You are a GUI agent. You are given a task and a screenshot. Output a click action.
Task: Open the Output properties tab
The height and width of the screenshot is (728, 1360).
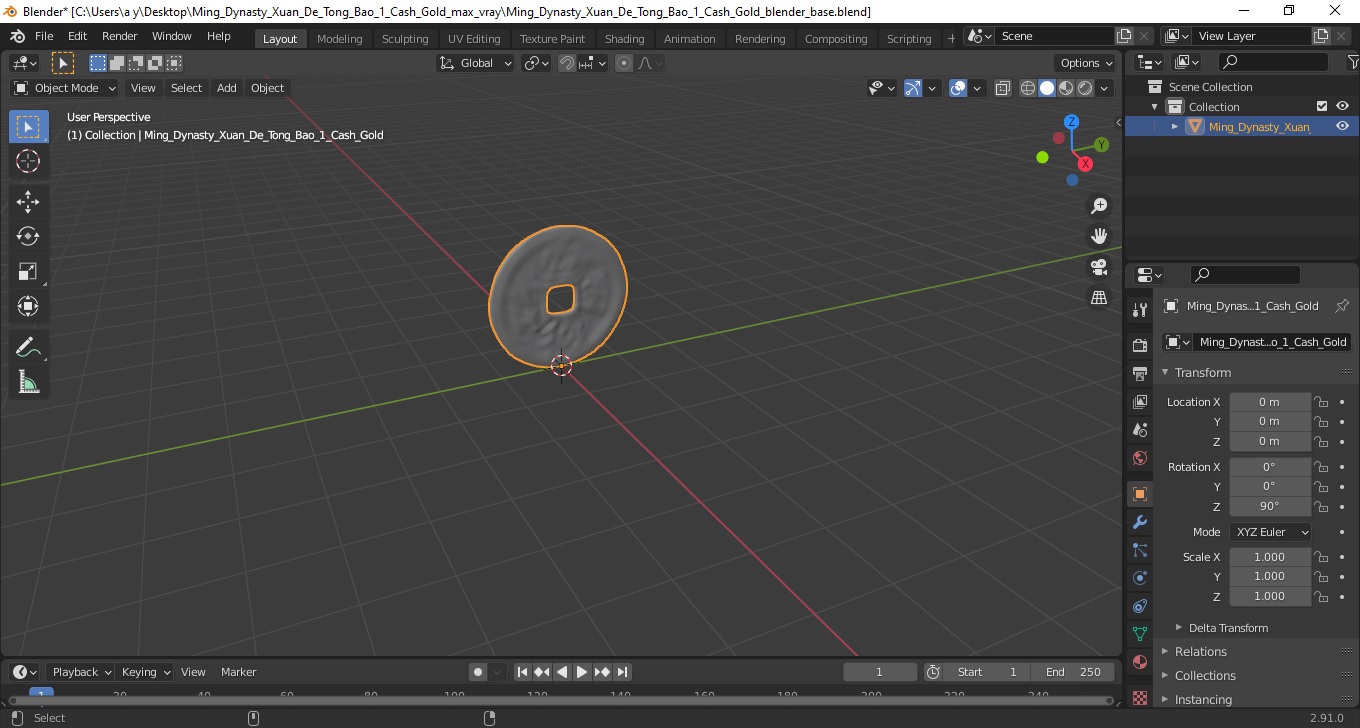click(x=1140, y=374)
